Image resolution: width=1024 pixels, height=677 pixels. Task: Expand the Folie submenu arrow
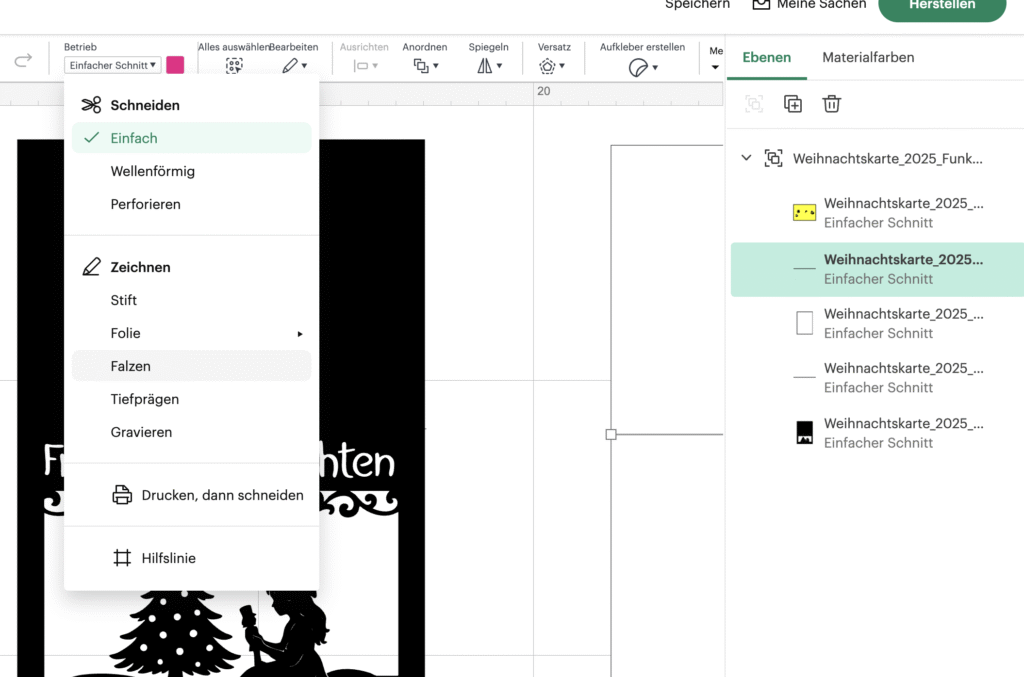pyautogui.click(x=299, y=334)
